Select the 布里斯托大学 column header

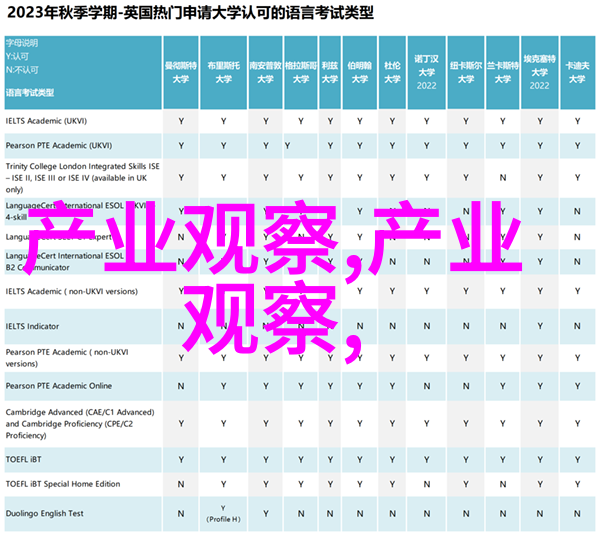223,72
